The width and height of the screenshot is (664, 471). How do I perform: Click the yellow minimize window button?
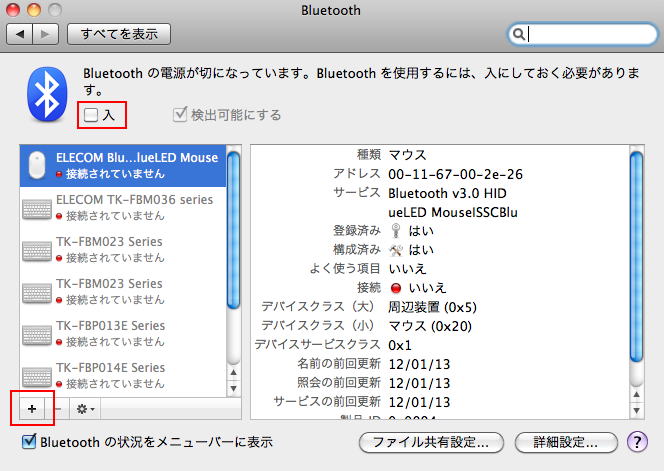(34, 9)
